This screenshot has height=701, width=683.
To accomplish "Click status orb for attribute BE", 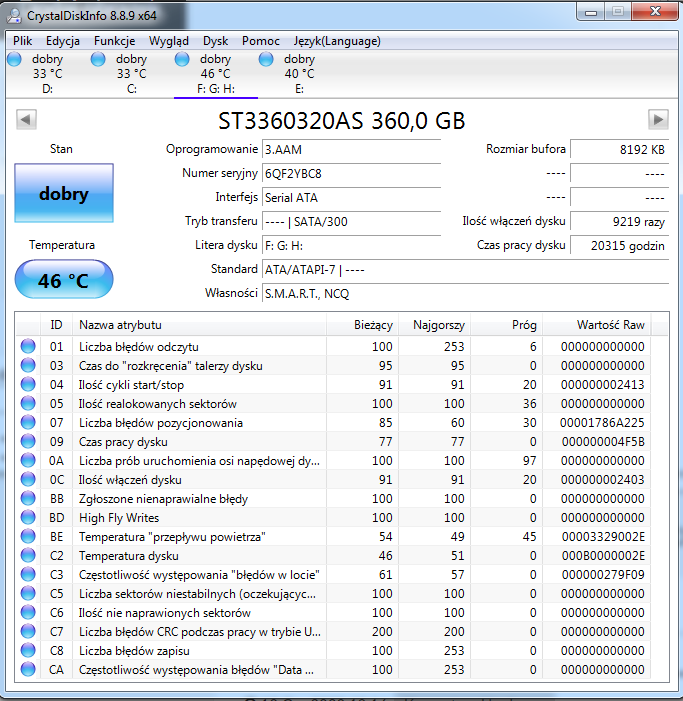I will [28, 536].
